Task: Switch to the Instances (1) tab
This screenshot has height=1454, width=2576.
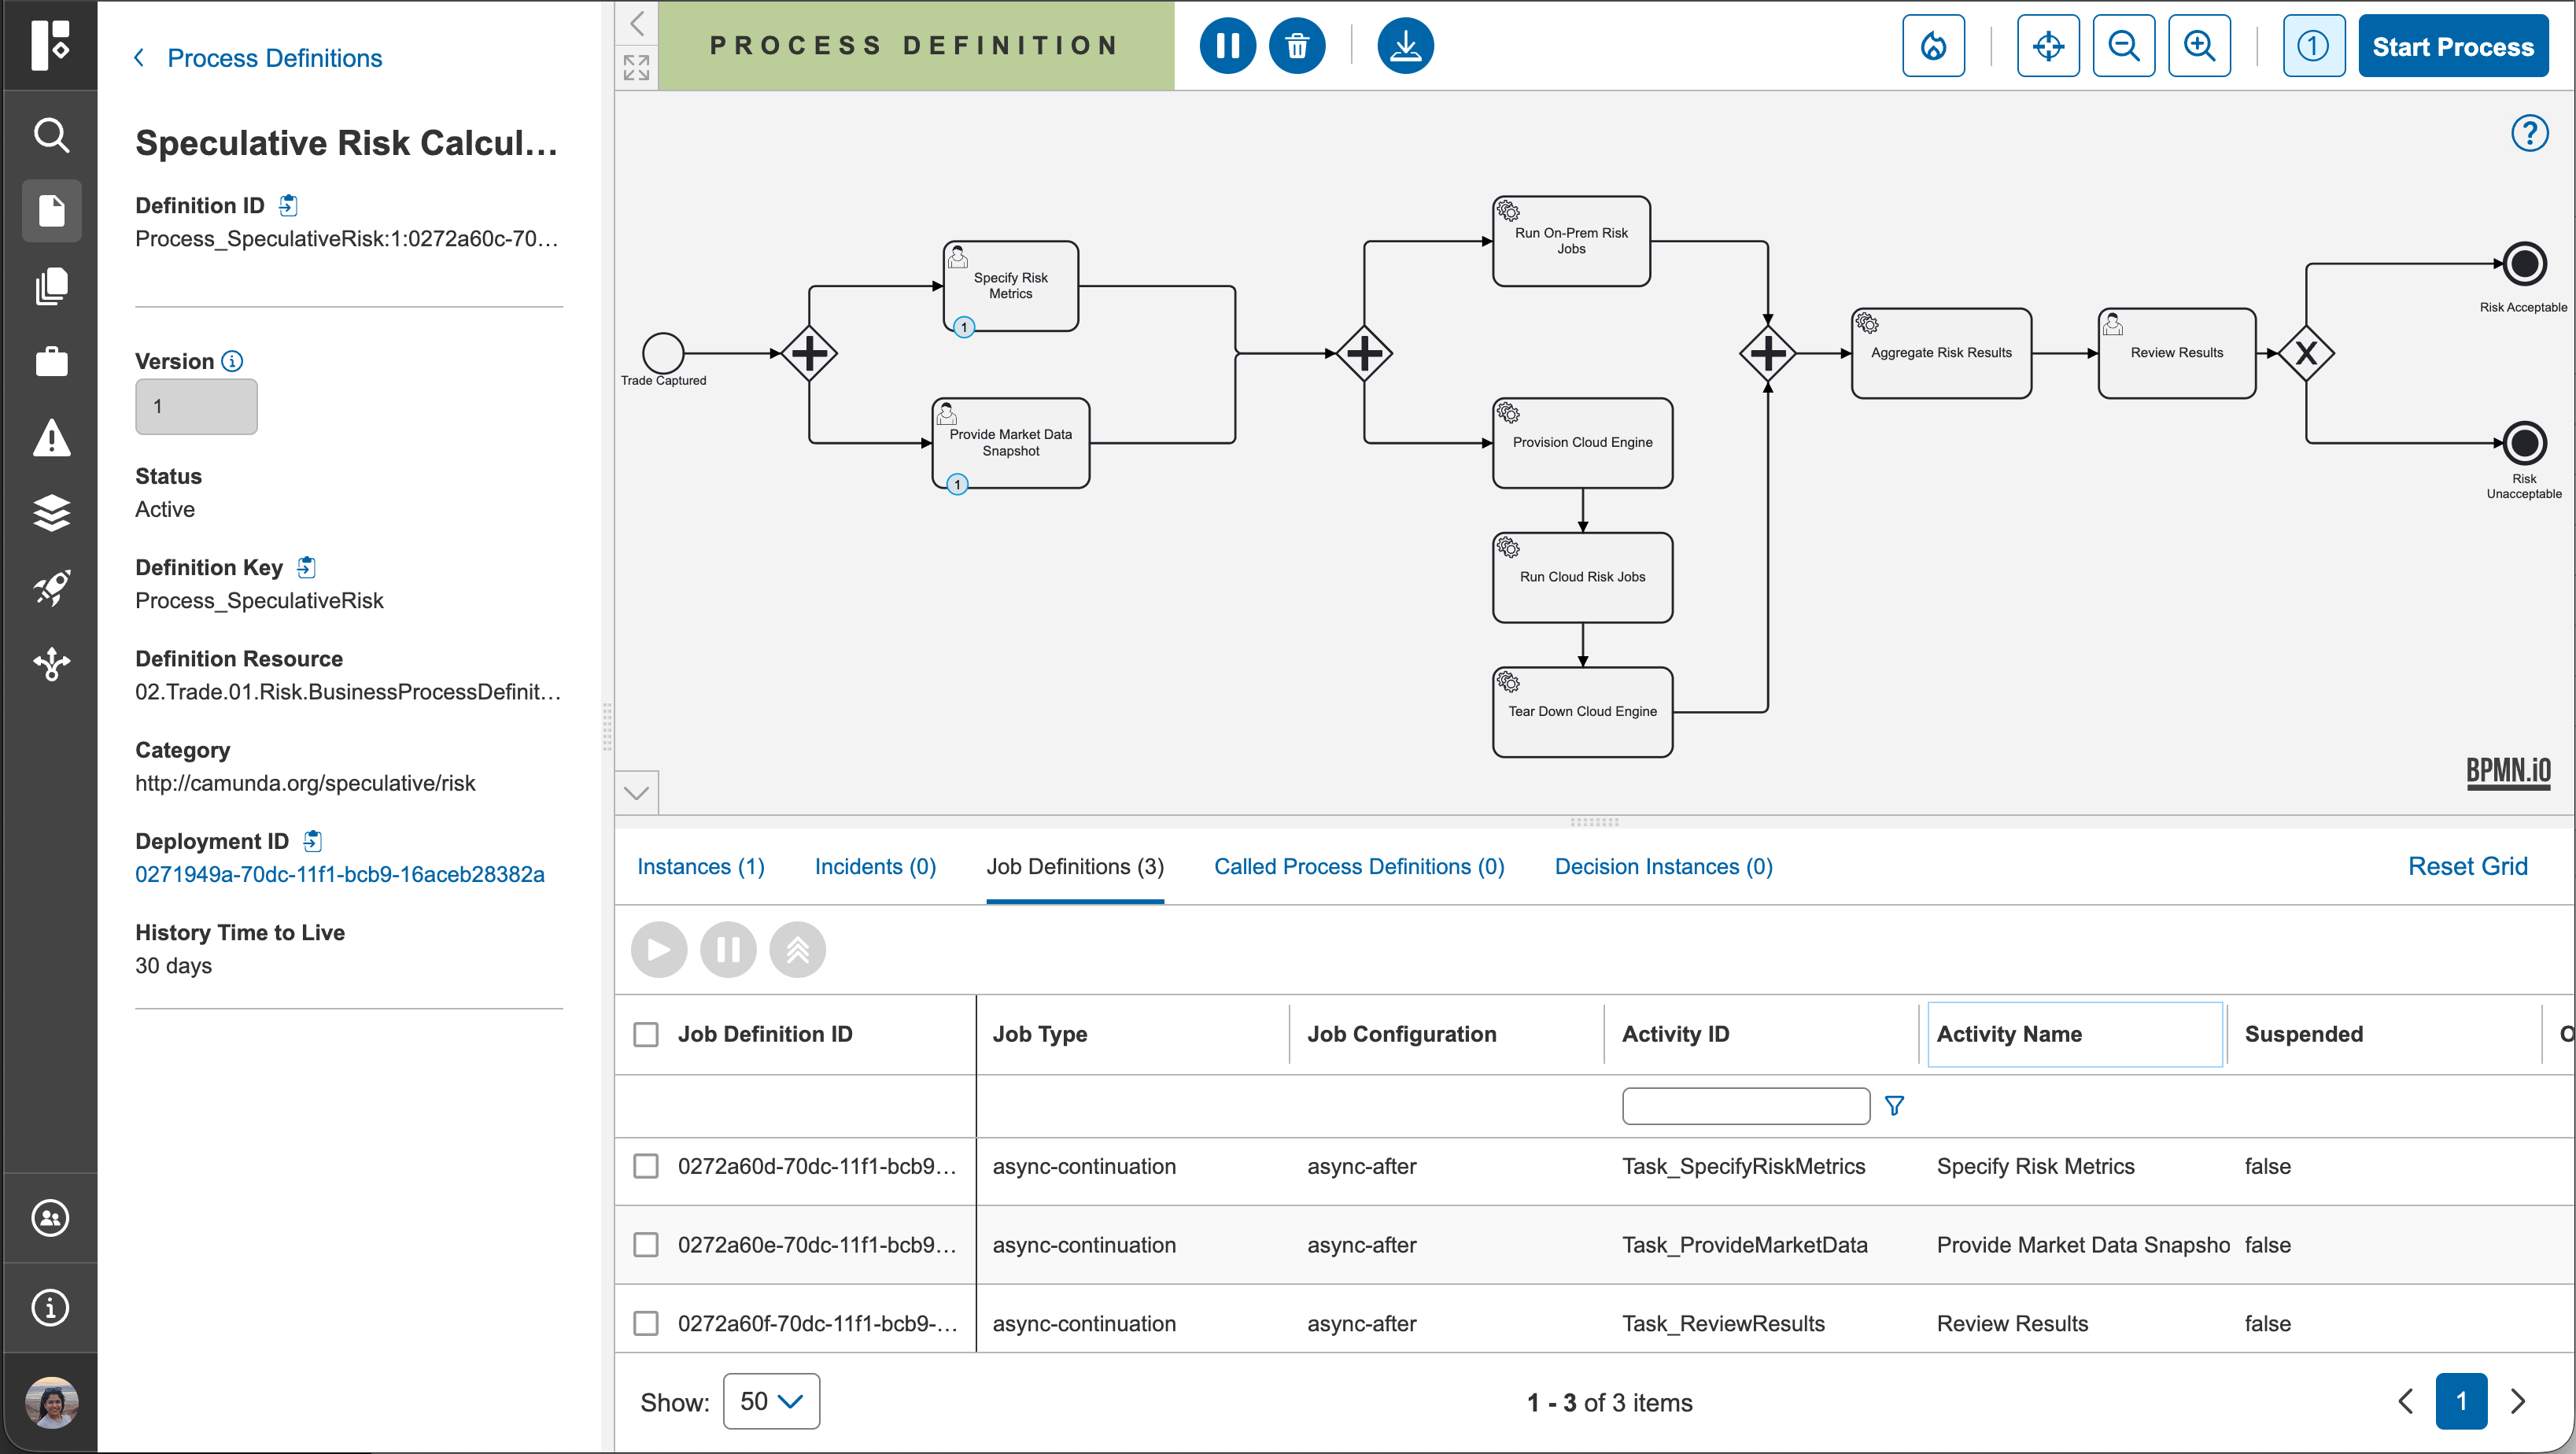Action: [701, 867]
